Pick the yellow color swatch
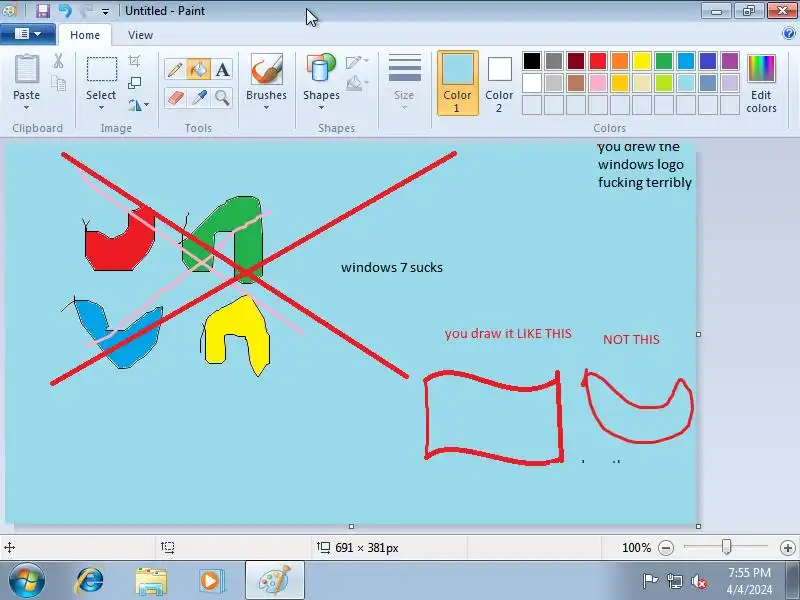800x600 pixels. (x=642, y=61)
